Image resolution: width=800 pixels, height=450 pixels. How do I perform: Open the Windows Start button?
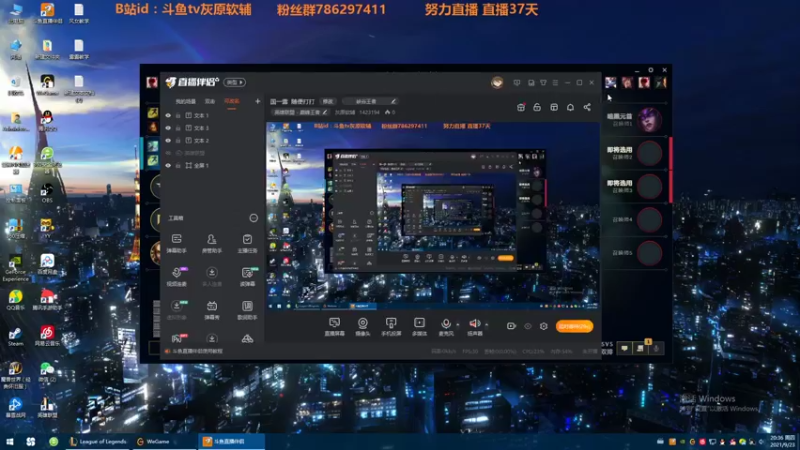[x=9, y=442]
